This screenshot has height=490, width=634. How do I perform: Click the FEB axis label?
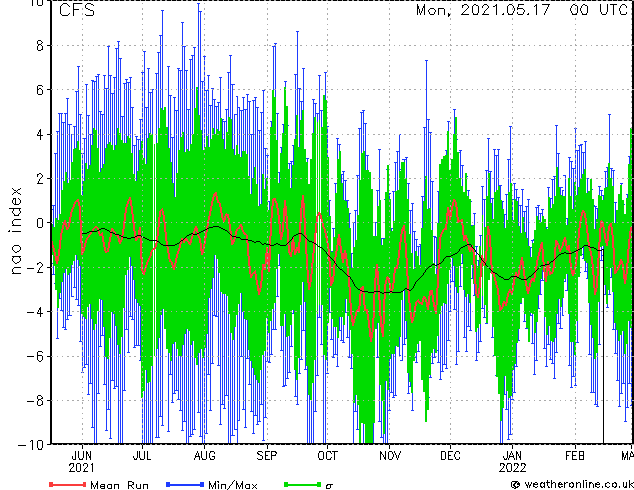(x=575, y=456)
